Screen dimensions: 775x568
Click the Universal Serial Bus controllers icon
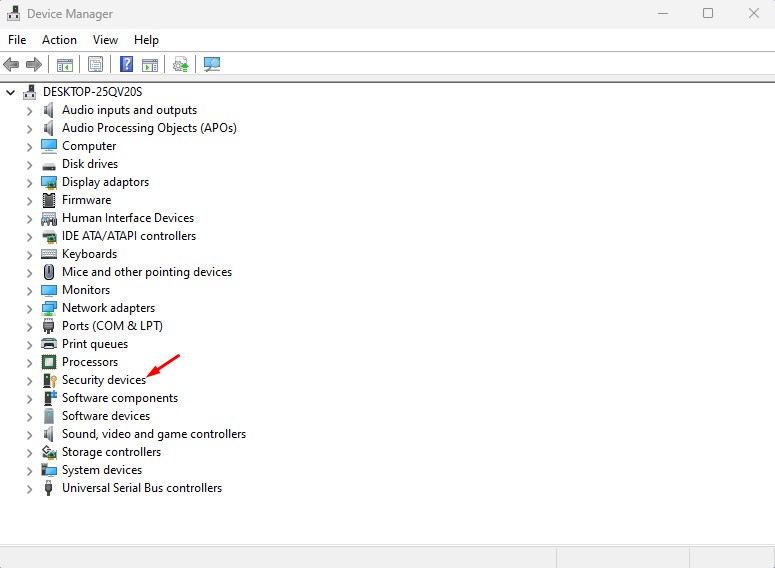click(x=48, y=488)
